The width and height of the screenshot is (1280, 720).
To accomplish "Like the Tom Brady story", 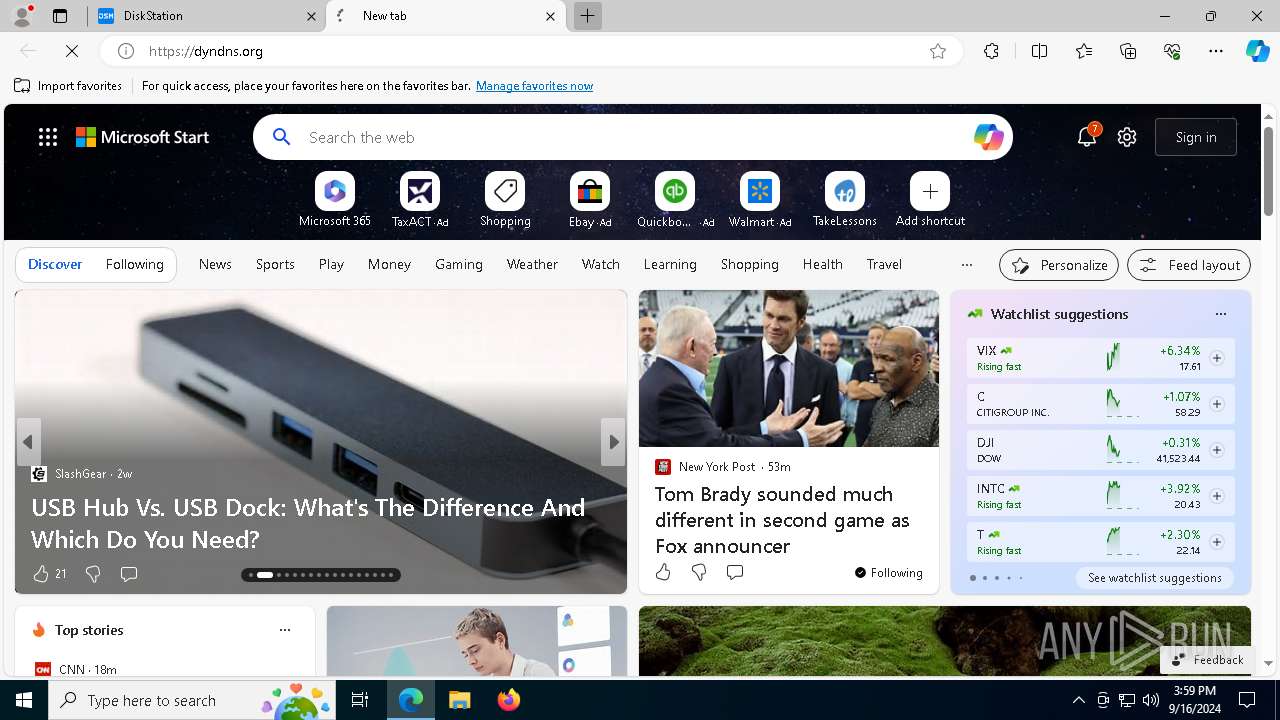I will pyautogui.click(x=663, y=572).
